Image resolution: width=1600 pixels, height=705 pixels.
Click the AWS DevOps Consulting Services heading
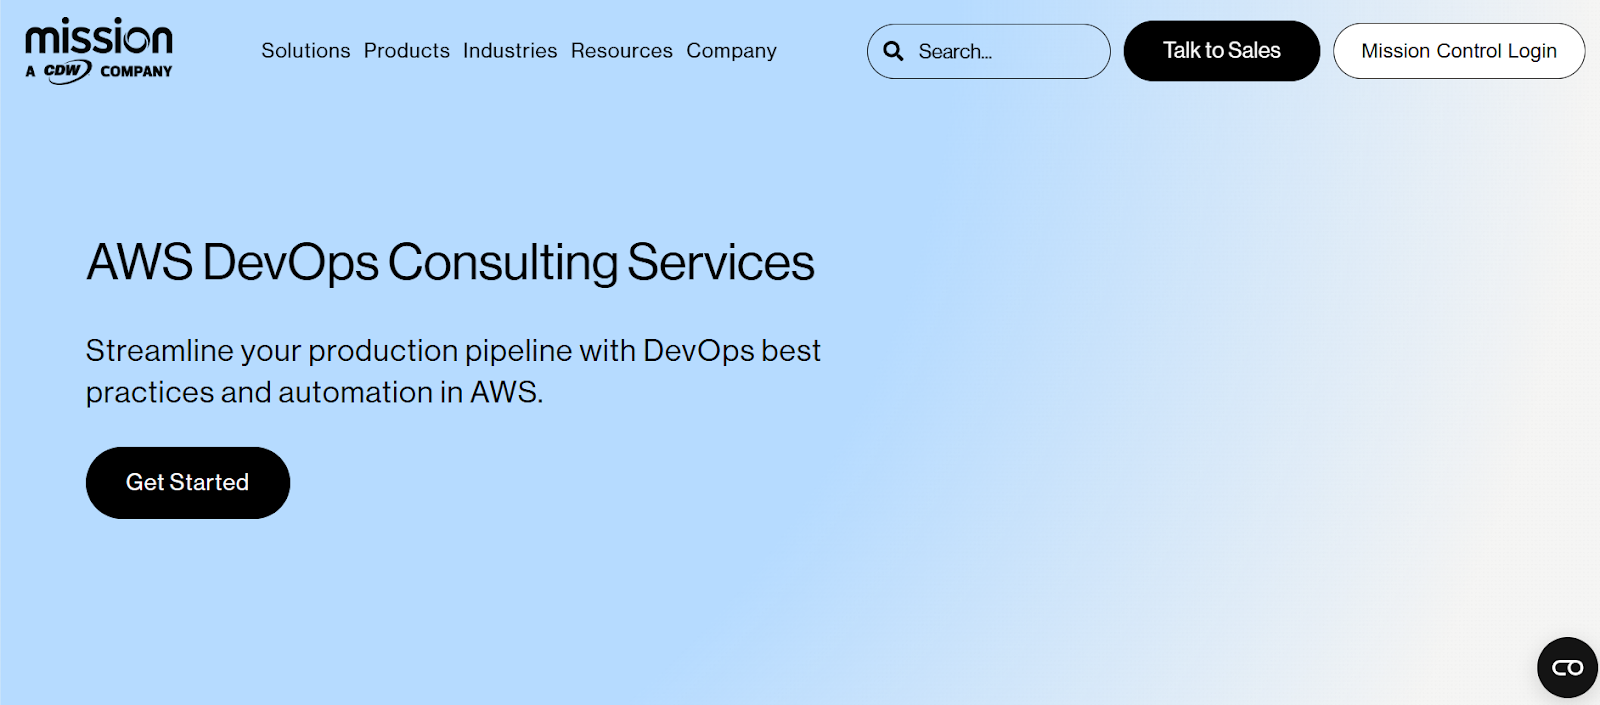point(451,263)
